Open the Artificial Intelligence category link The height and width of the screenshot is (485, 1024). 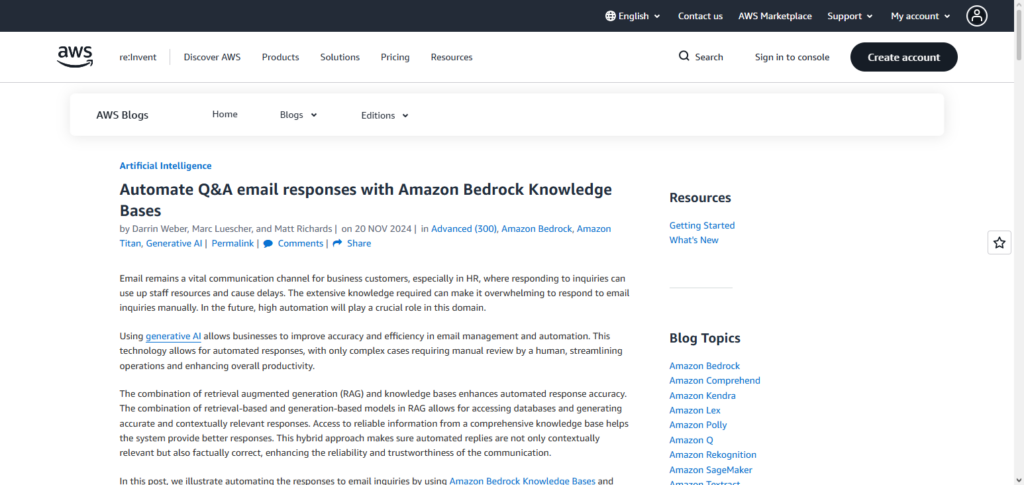pos(165,166)
